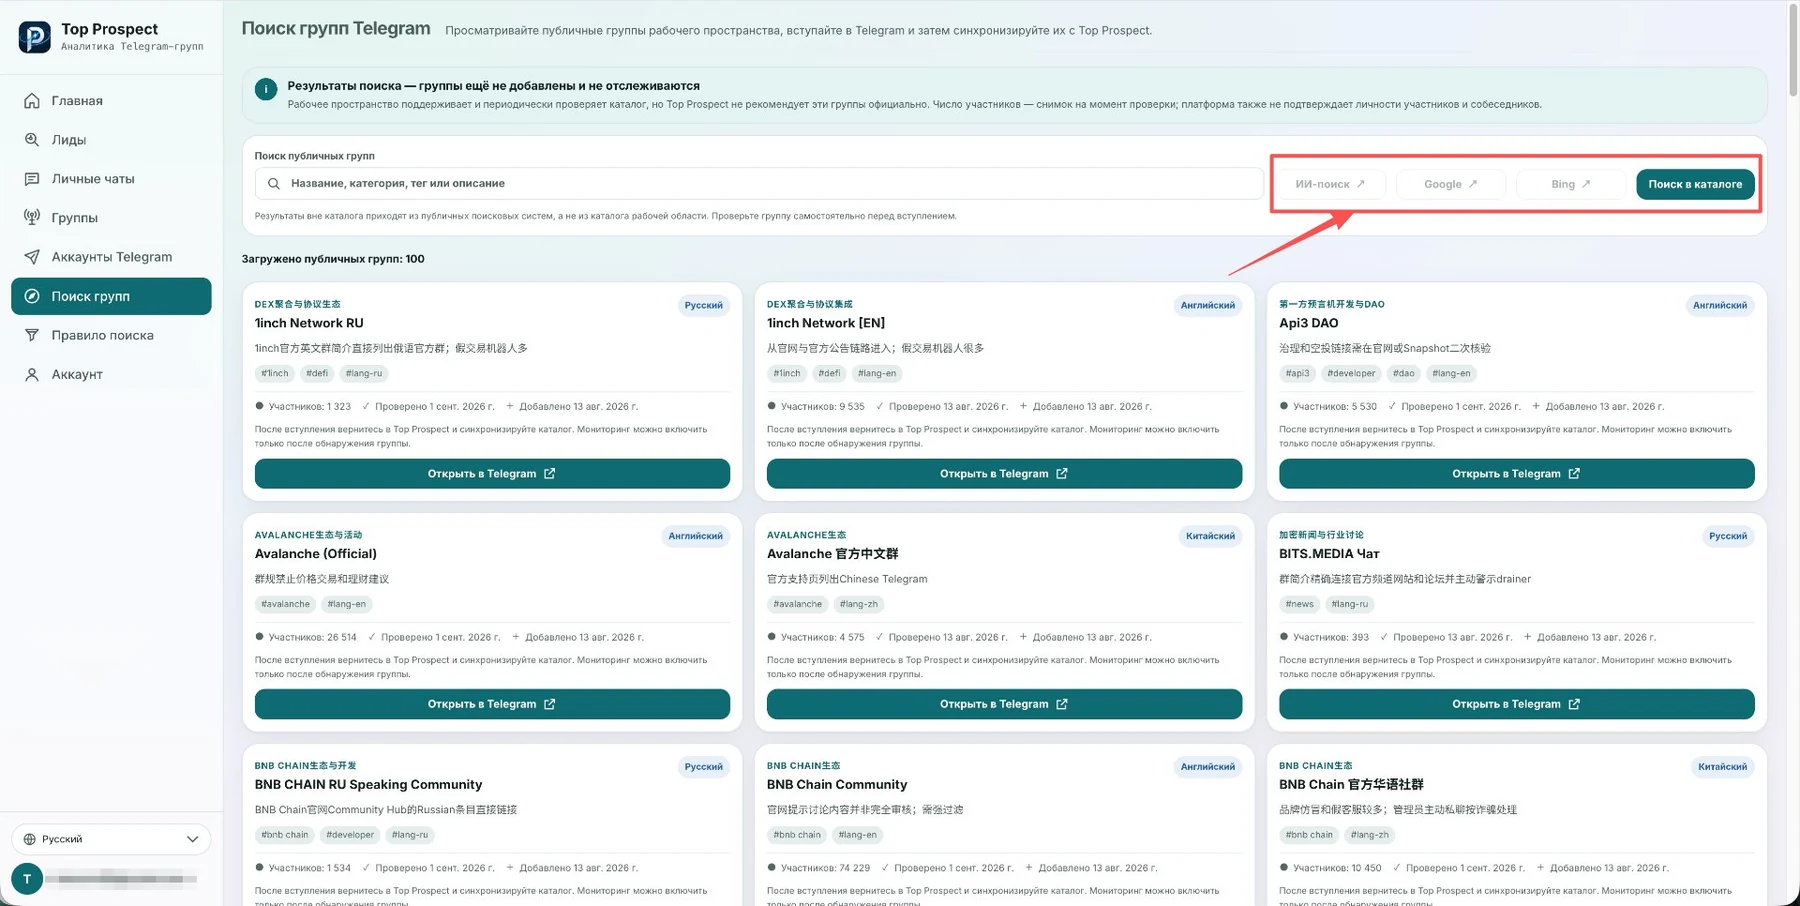Image resolution: width=1800 pixels, height=906 pixels.
Task: Open the Личные чаты message icon
Action: (x=32, y=179)
